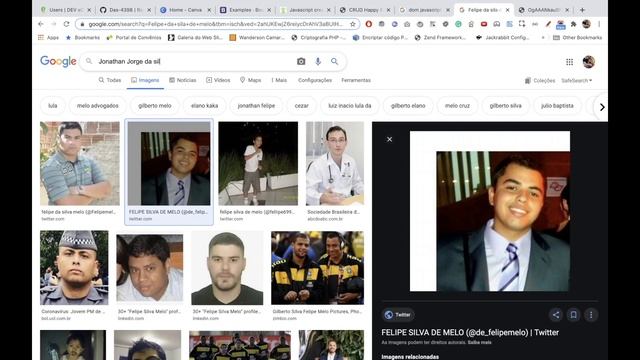Click the Google logo
Image resolution: width=640 pixels, height=360 pixels.
58,61
